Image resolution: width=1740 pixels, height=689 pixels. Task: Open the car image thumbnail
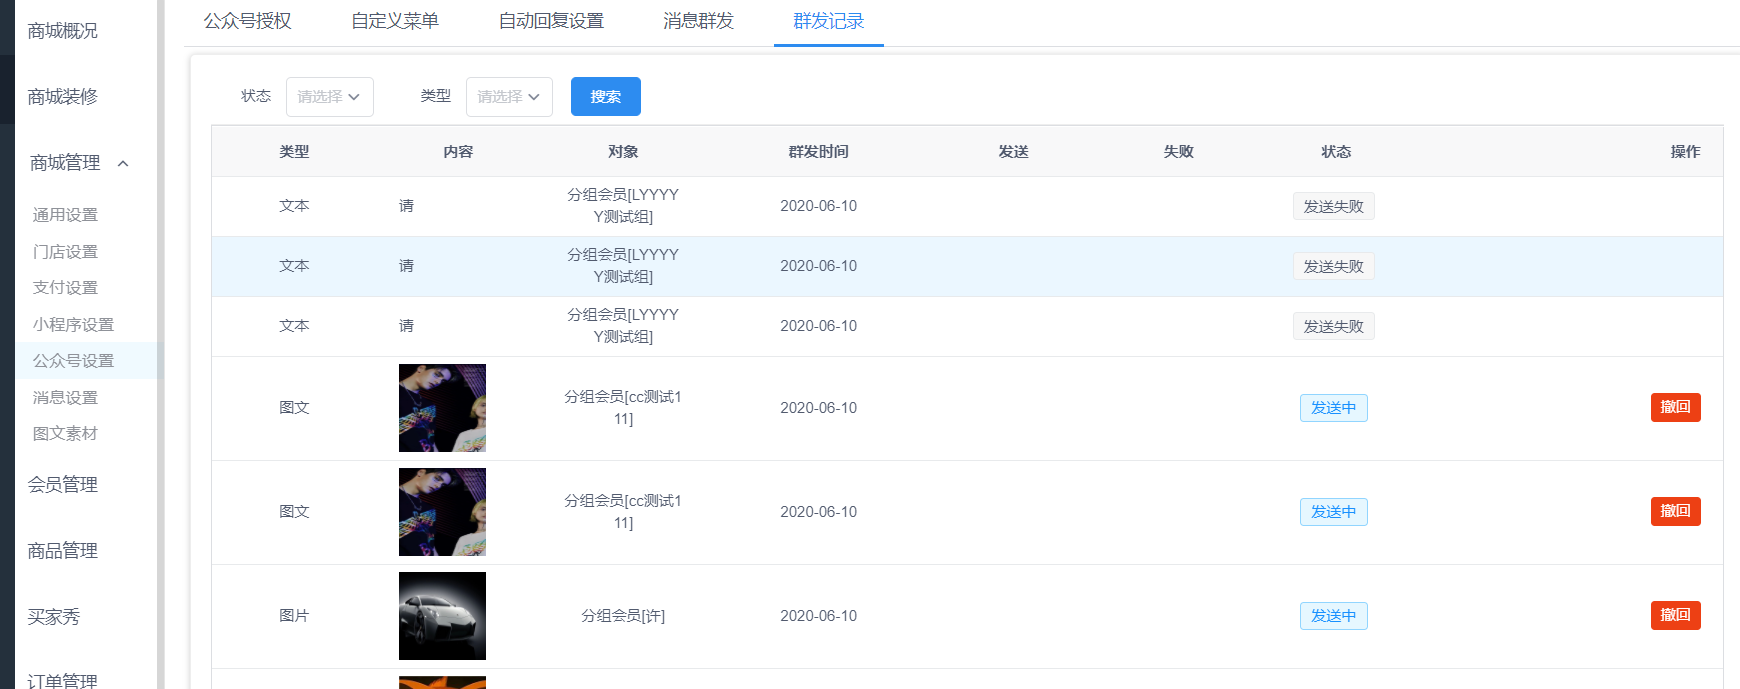pyautogui.click(x=442, y=616)
